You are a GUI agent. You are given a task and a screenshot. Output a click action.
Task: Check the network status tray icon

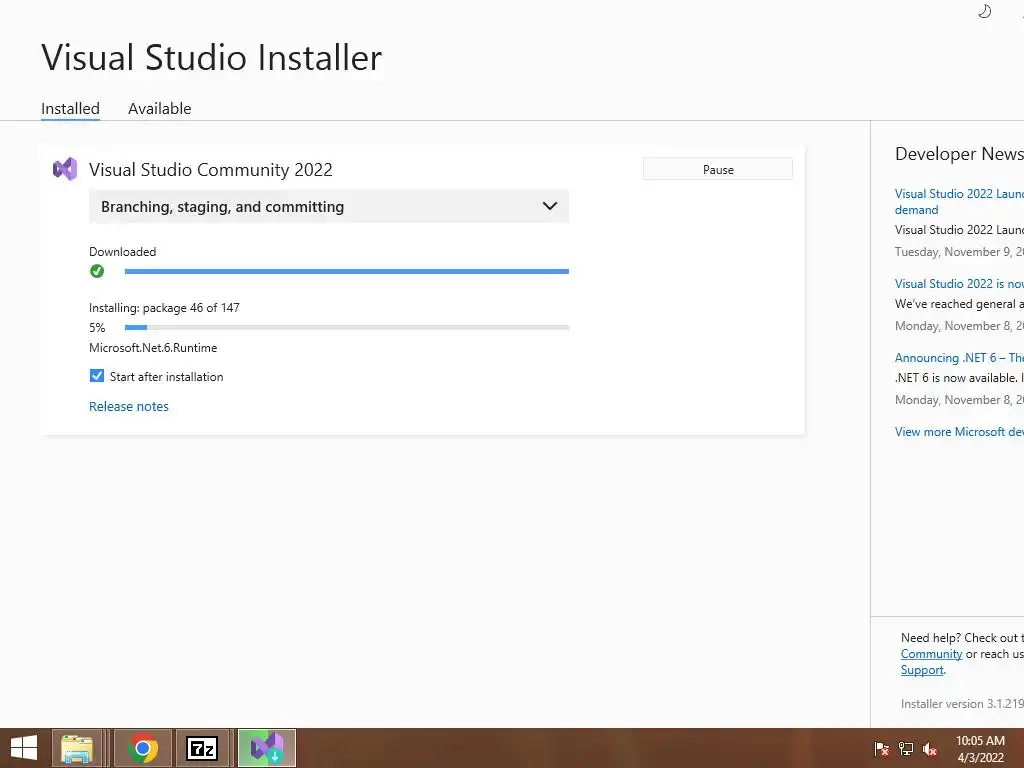tap(906, 748)
